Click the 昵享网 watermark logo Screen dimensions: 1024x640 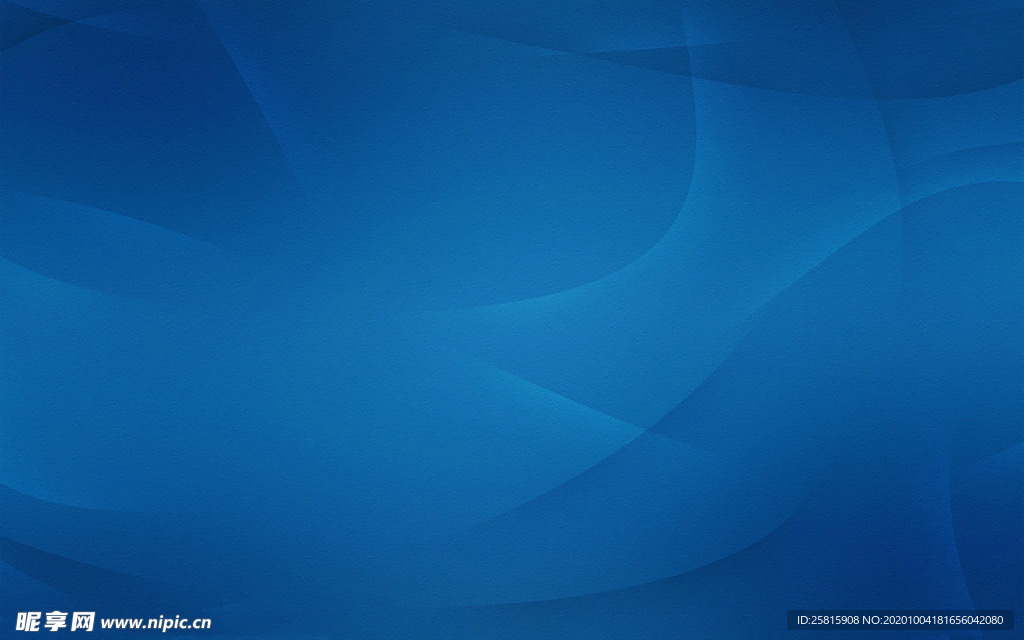(55, 621)
